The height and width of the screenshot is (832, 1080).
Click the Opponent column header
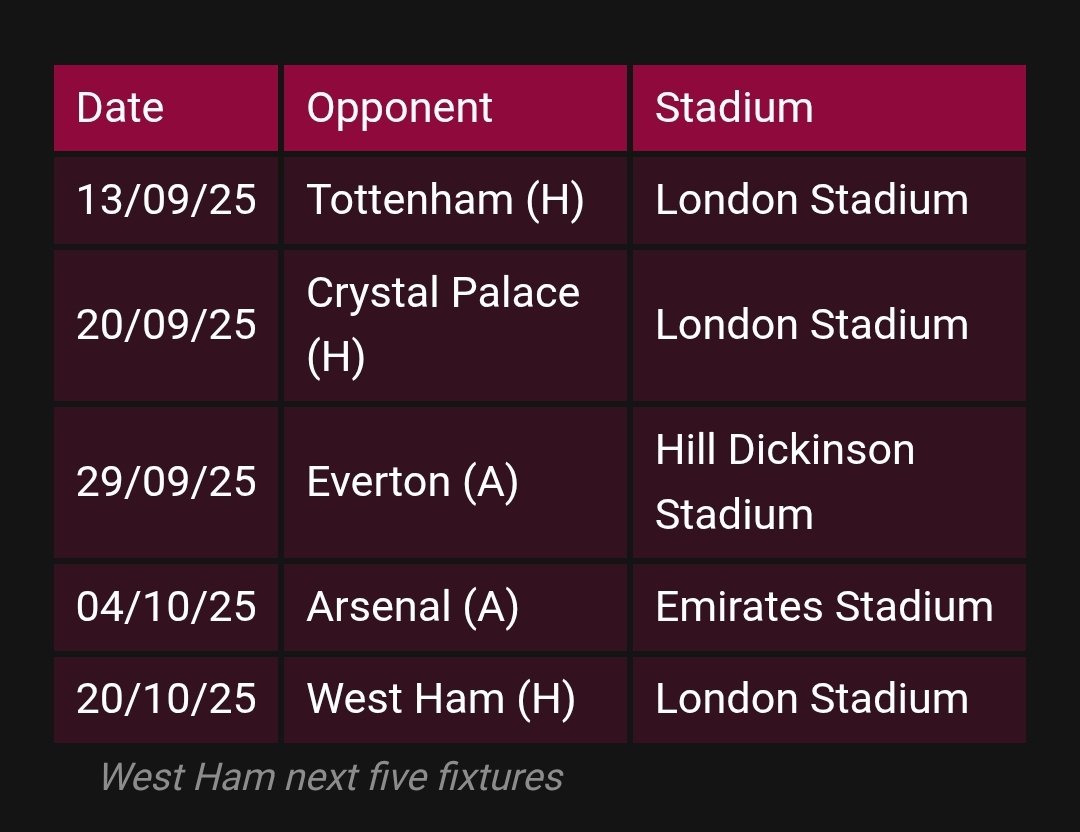[x=400, y=108]
